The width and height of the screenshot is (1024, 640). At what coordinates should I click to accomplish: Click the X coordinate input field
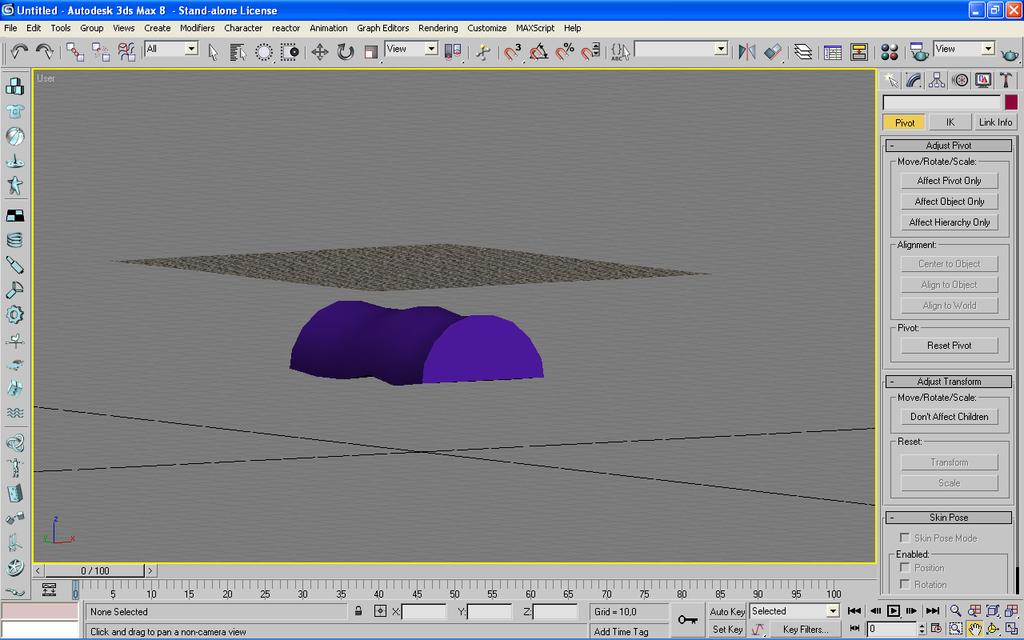tap(424, 612)
